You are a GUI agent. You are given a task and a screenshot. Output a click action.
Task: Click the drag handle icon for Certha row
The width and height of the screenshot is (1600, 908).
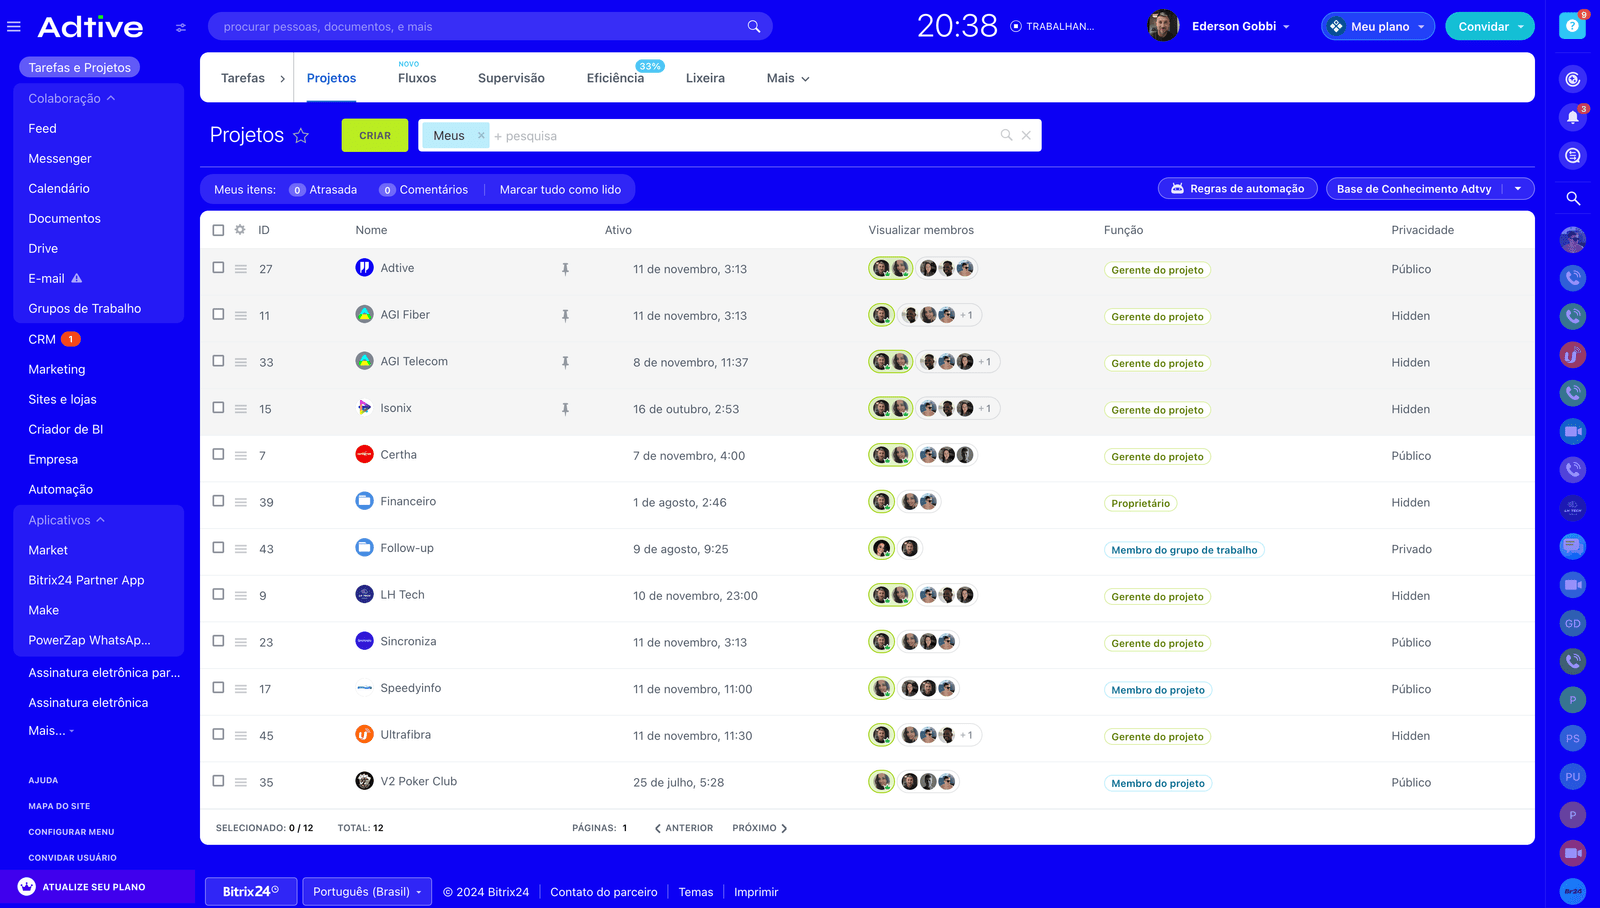[x=241, y=456]
